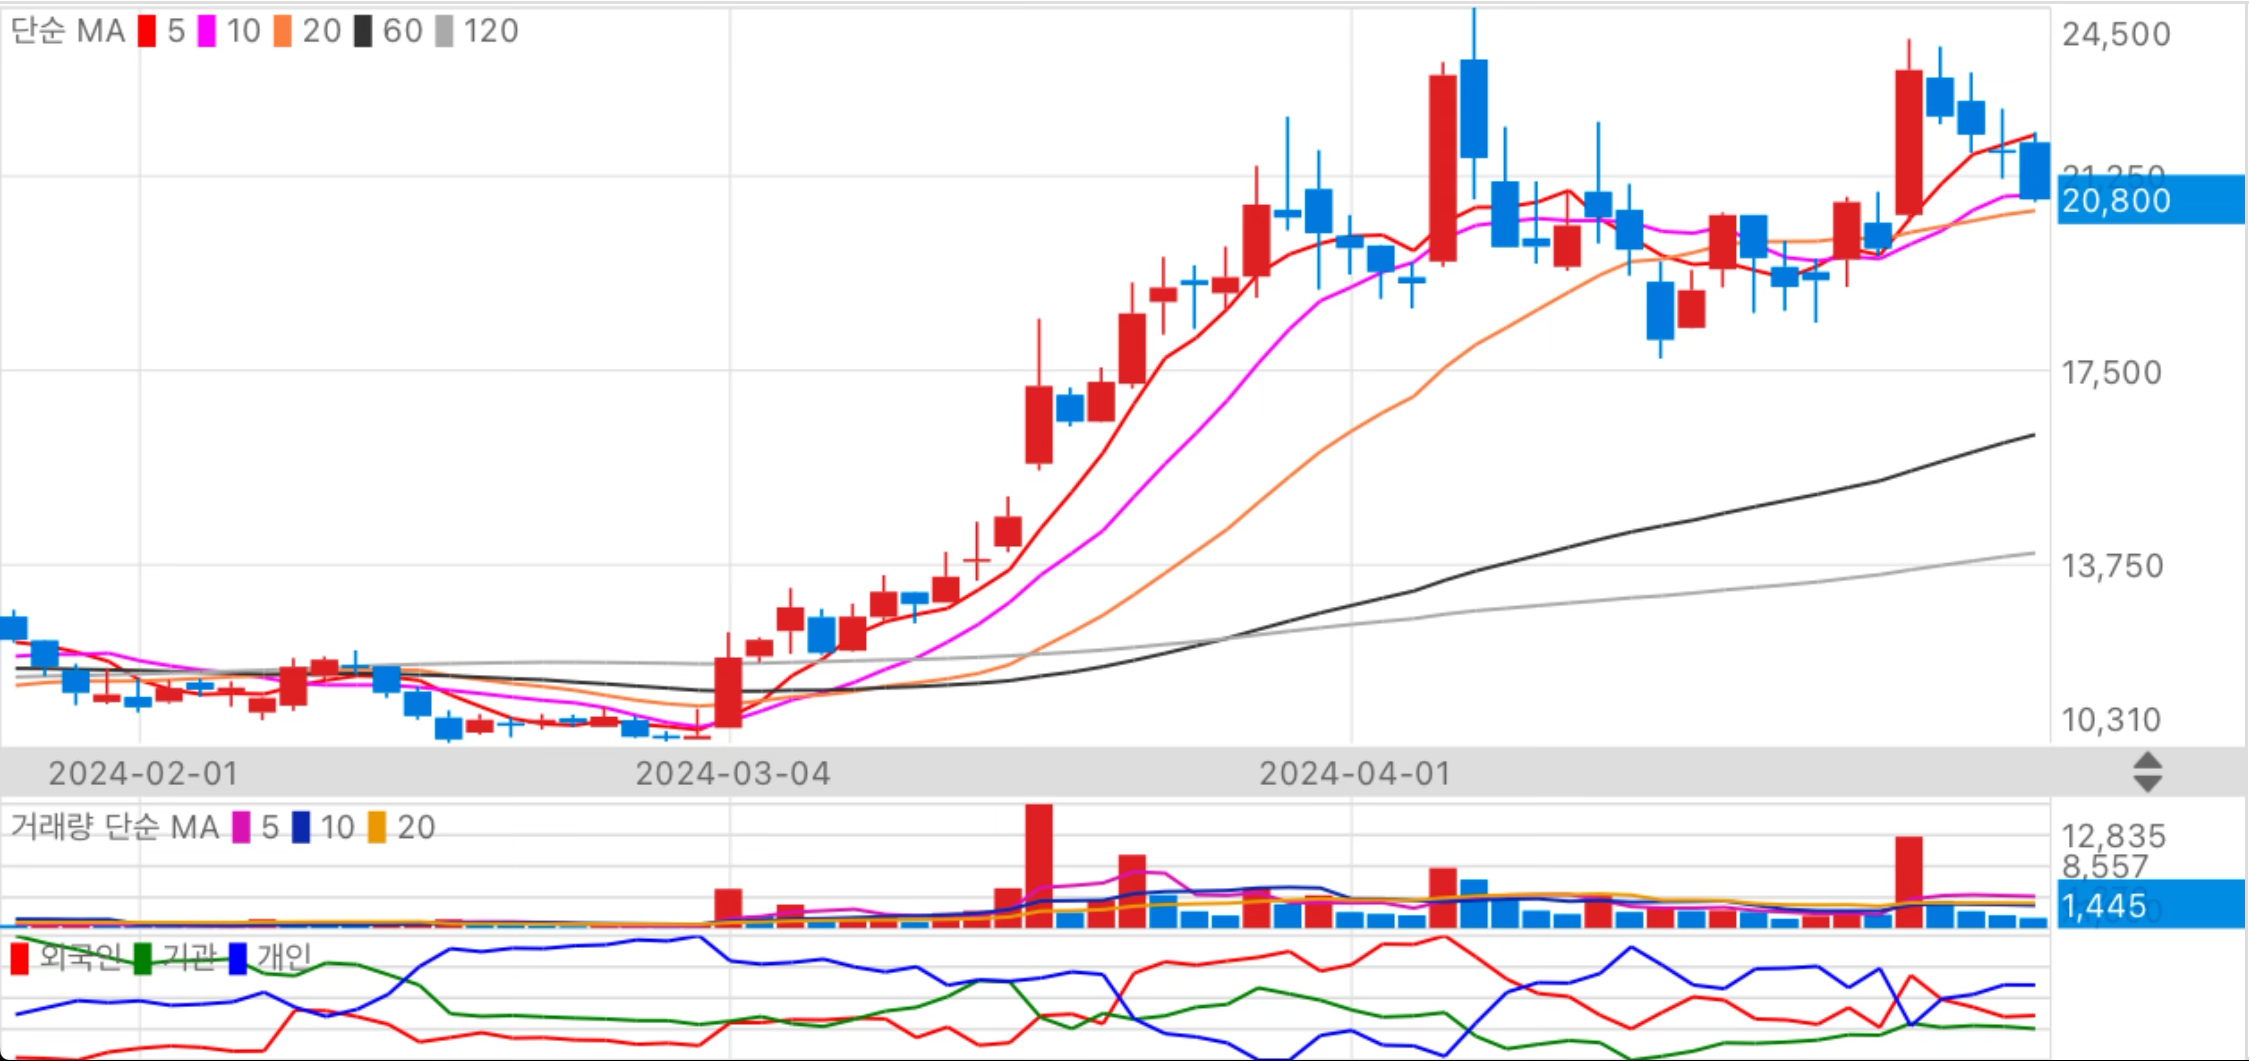Click the 2024-04-01 date label
Image resolution: width=2249 pixels, height=1061 pixels.
[x=1355, y=773]
